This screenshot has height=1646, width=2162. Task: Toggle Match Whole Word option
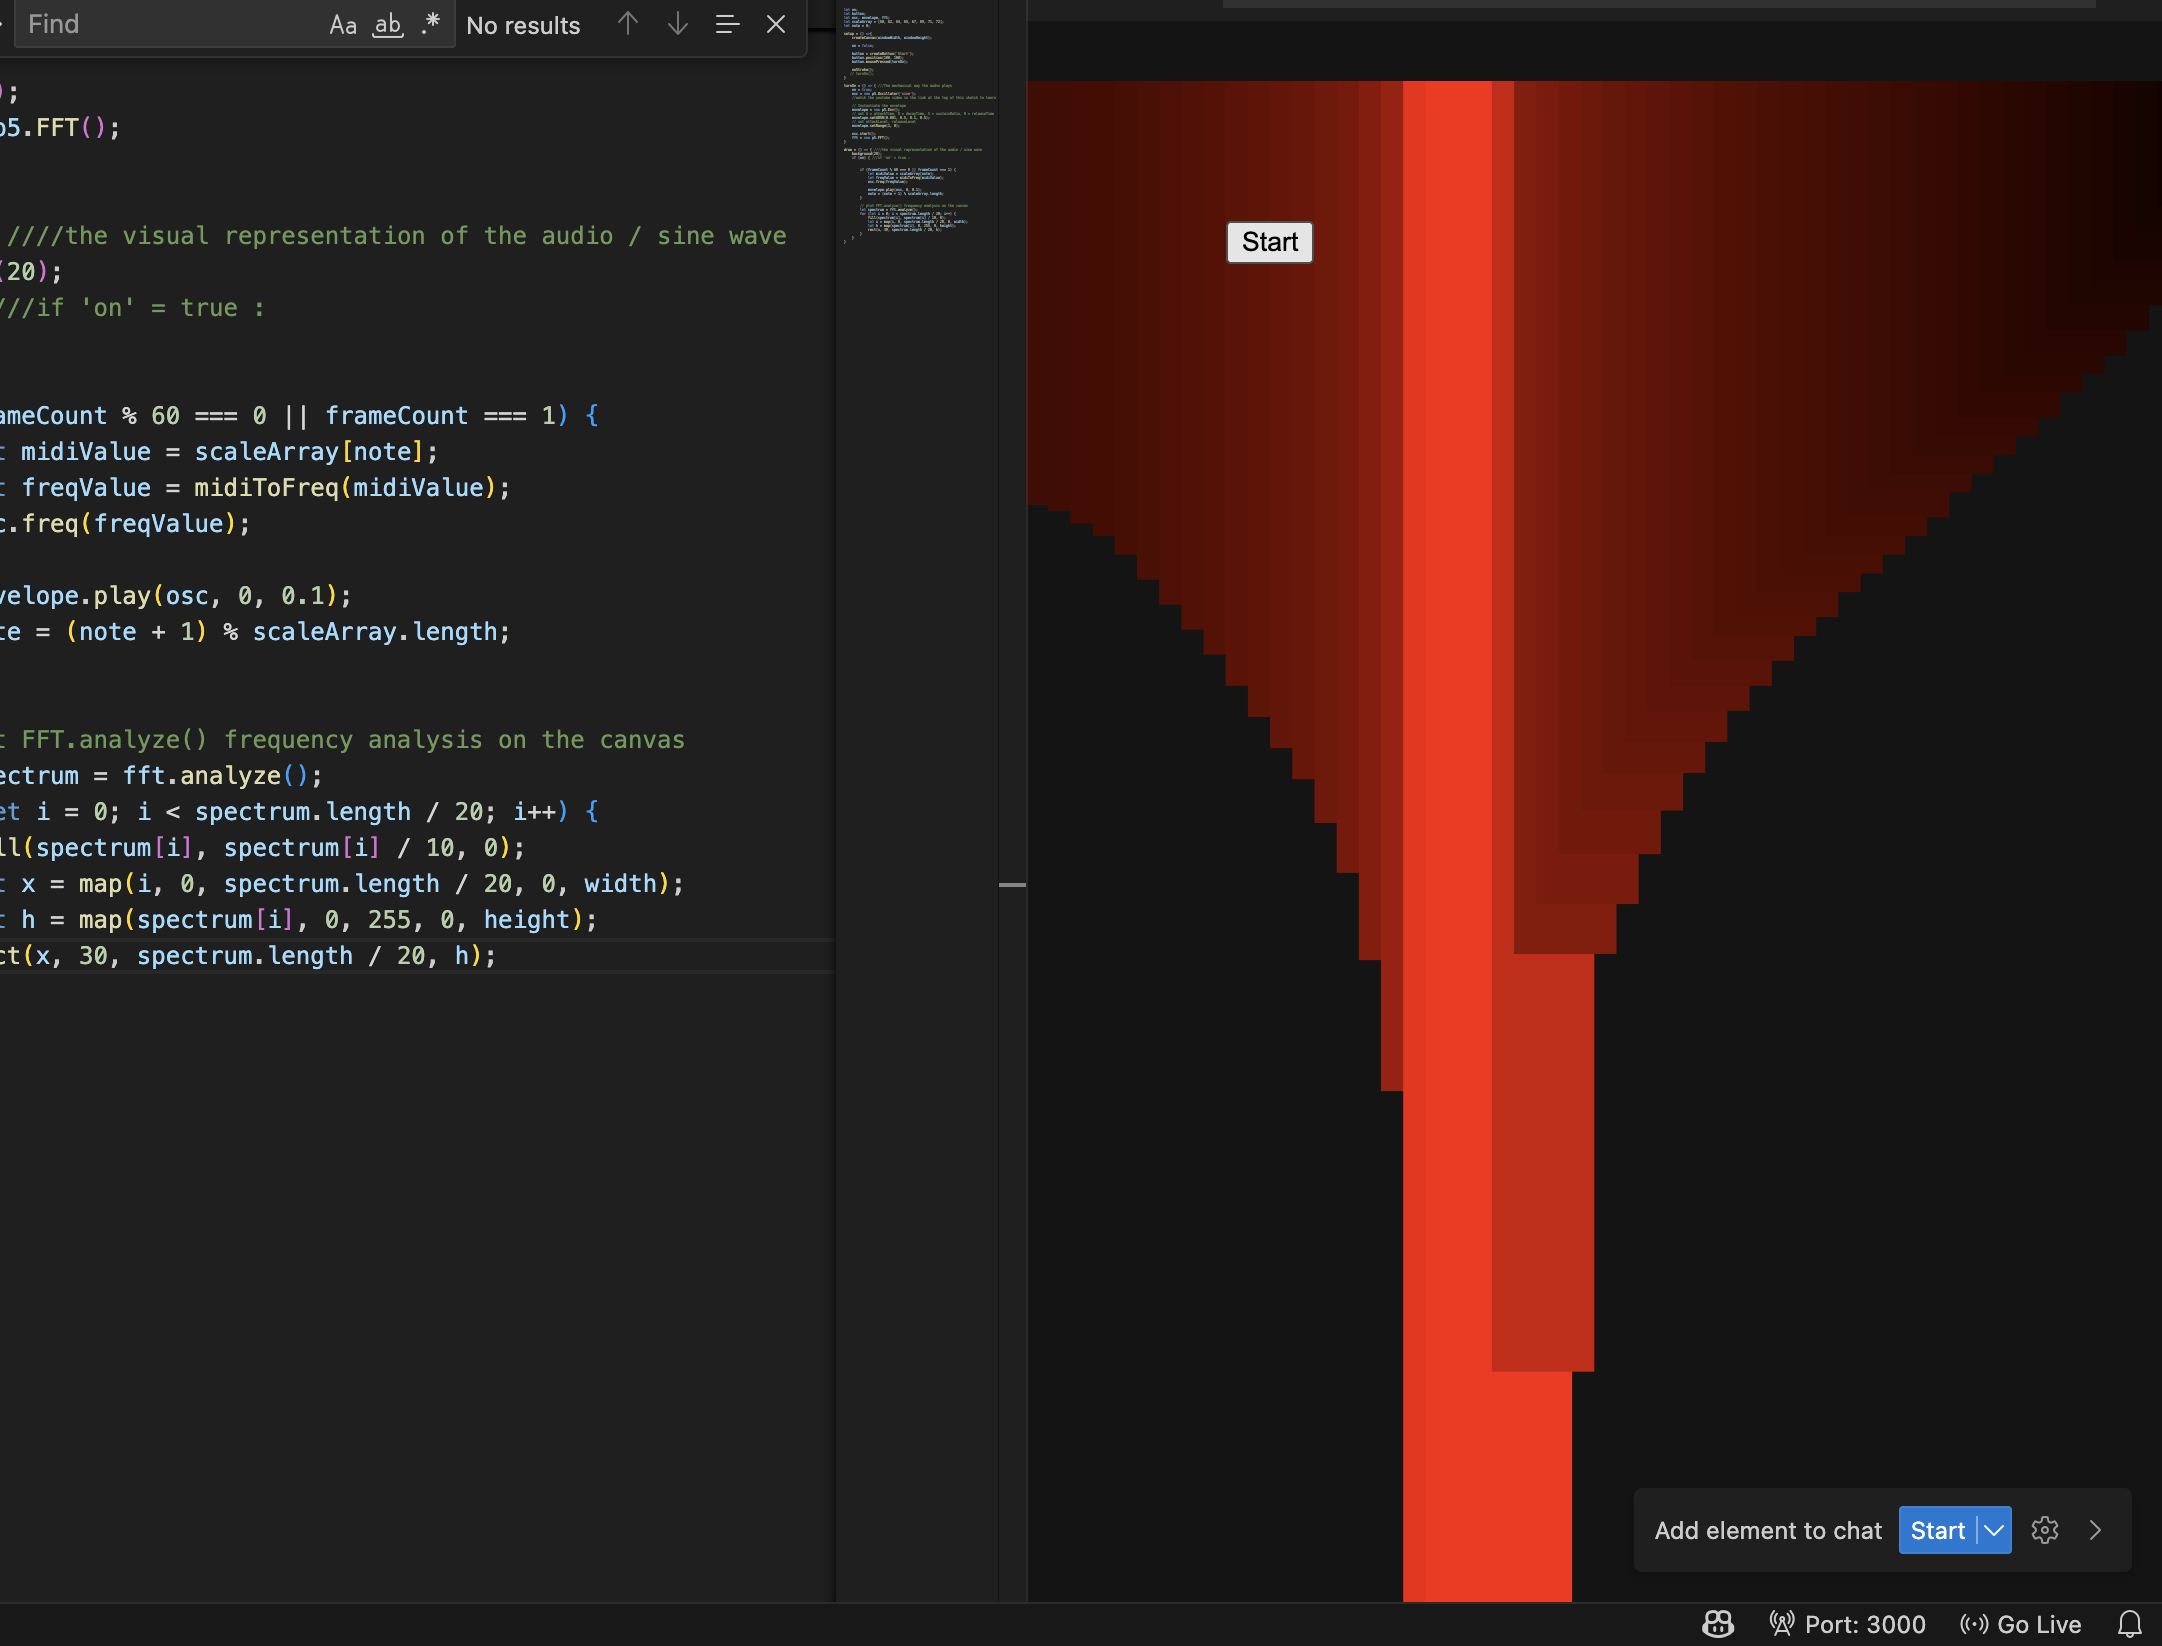387,25
